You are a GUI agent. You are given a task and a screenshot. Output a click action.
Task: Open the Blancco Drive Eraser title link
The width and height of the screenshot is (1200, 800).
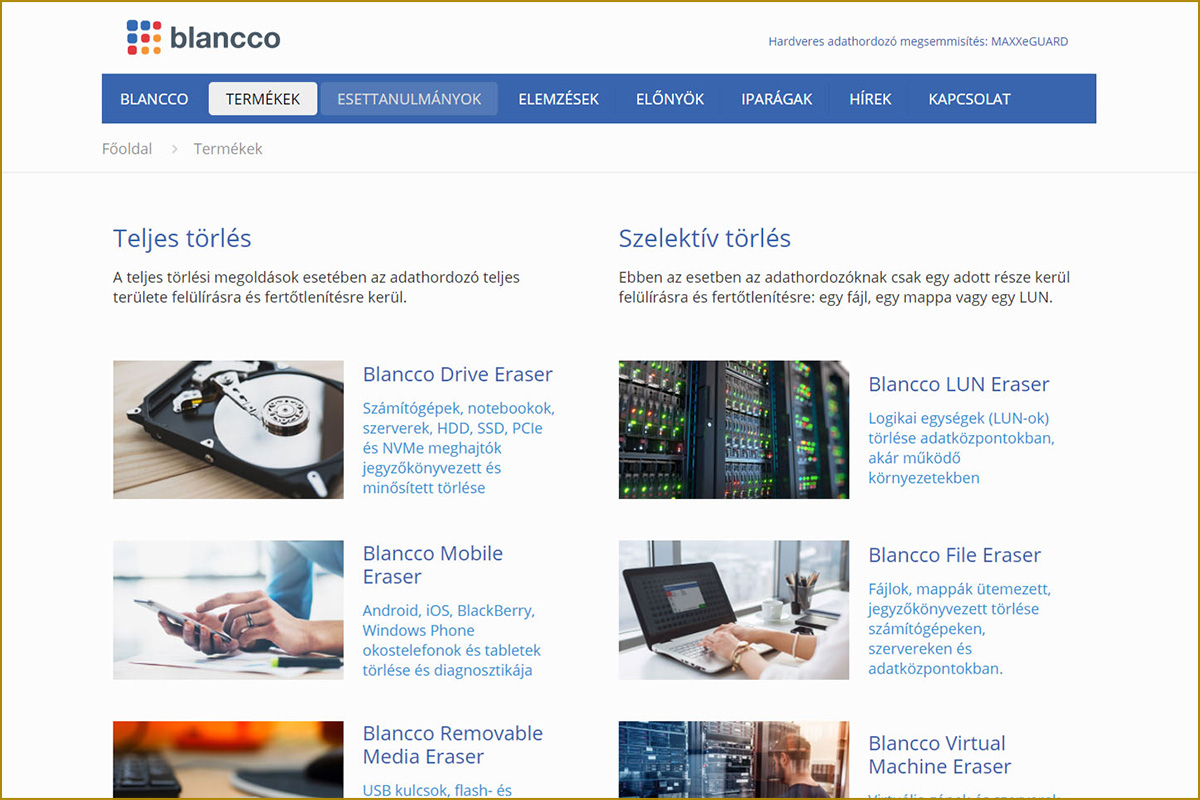[458, 375]
